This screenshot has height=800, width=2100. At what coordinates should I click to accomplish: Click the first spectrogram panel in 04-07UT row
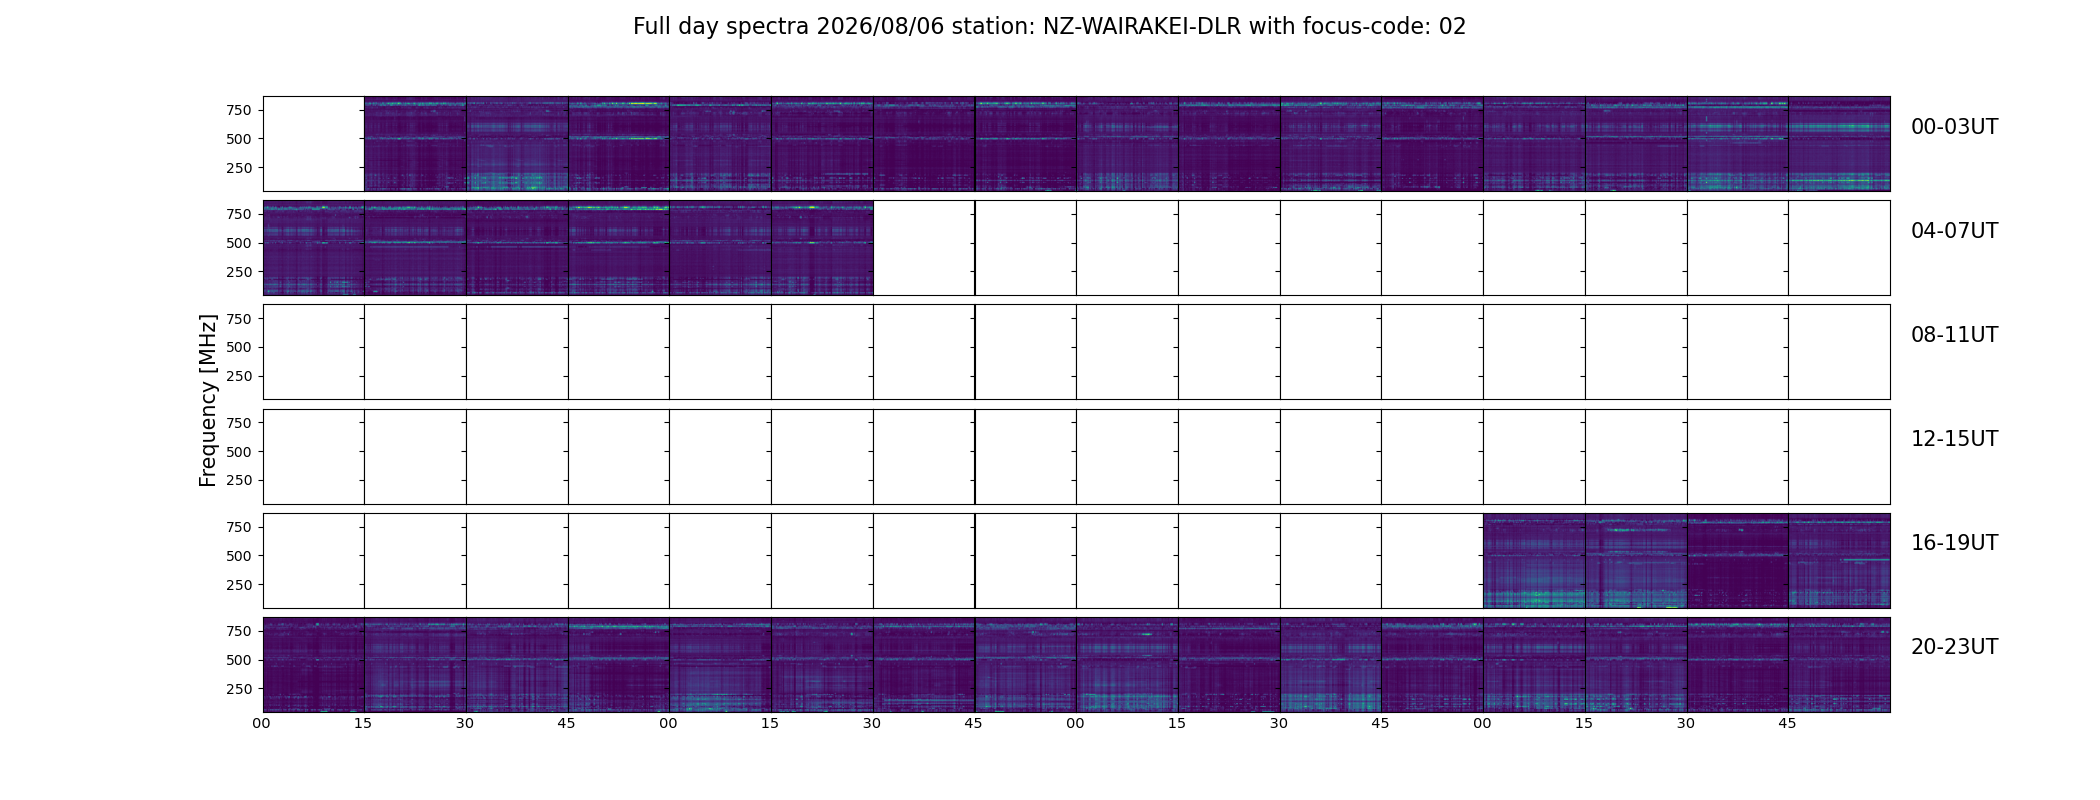pos(314,248)
